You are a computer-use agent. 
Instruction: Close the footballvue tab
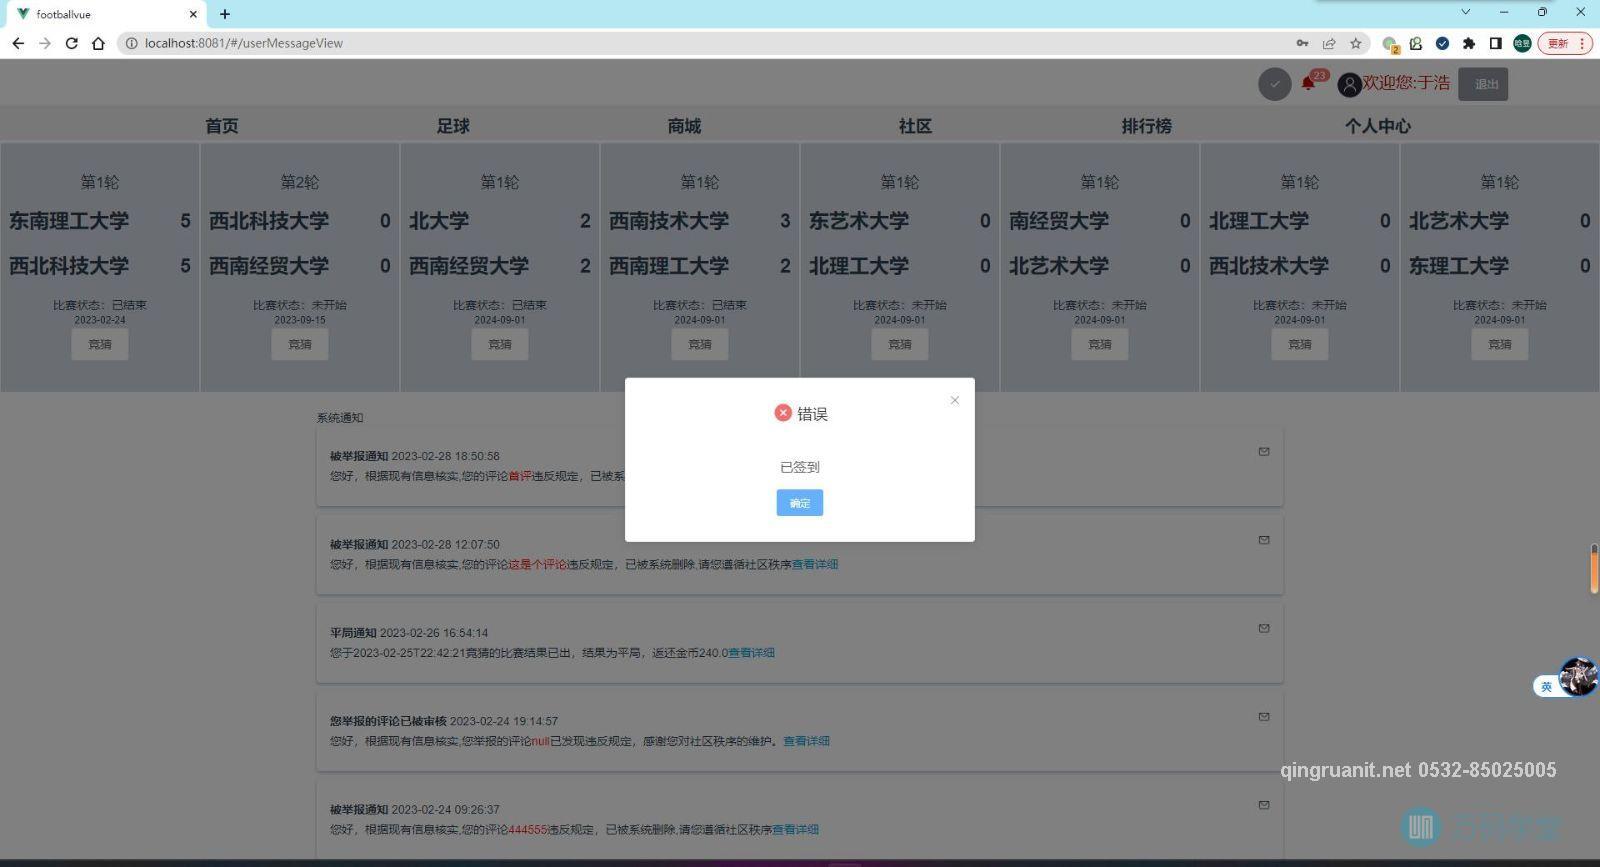193,14
